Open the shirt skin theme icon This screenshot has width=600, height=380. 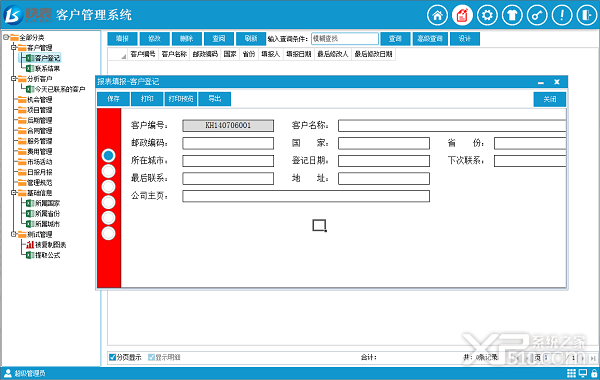(512, 15)
